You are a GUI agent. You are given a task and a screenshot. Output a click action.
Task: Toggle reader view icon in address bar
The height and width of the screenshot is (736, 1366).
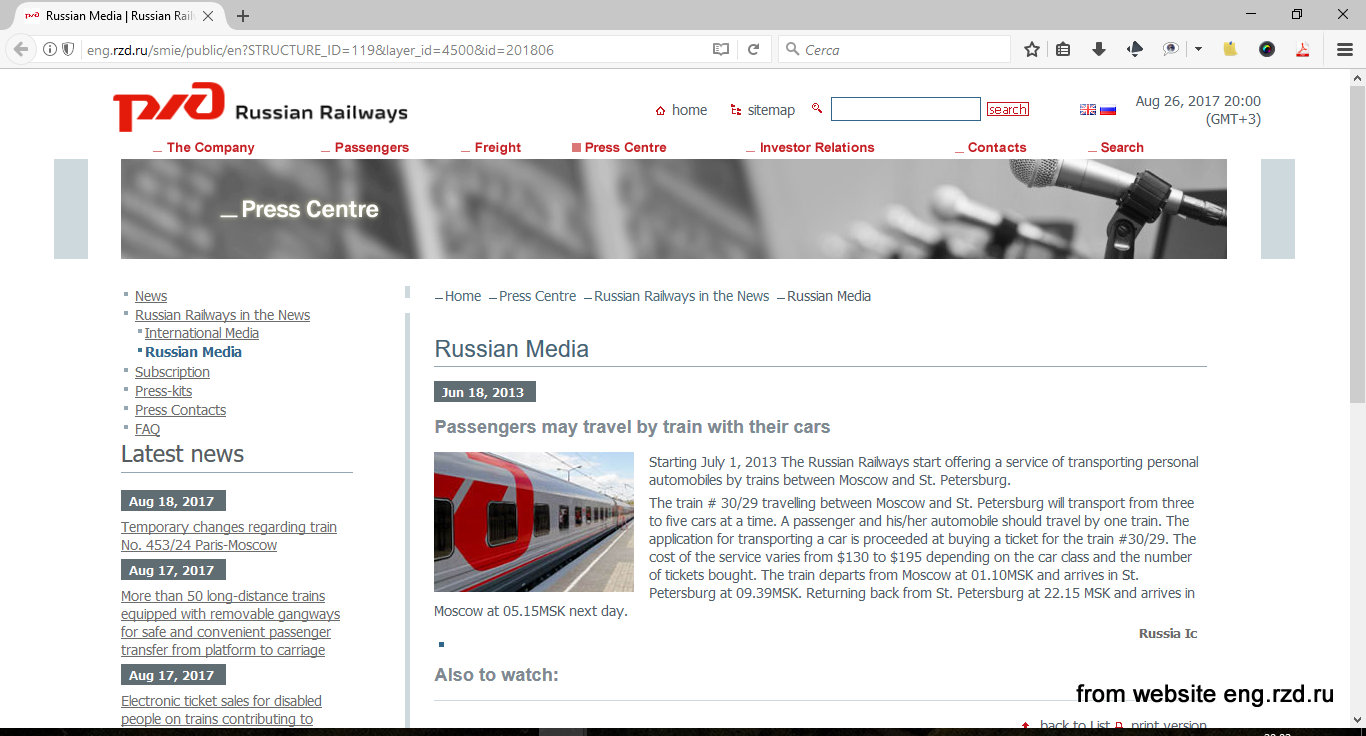click(720, 49)
